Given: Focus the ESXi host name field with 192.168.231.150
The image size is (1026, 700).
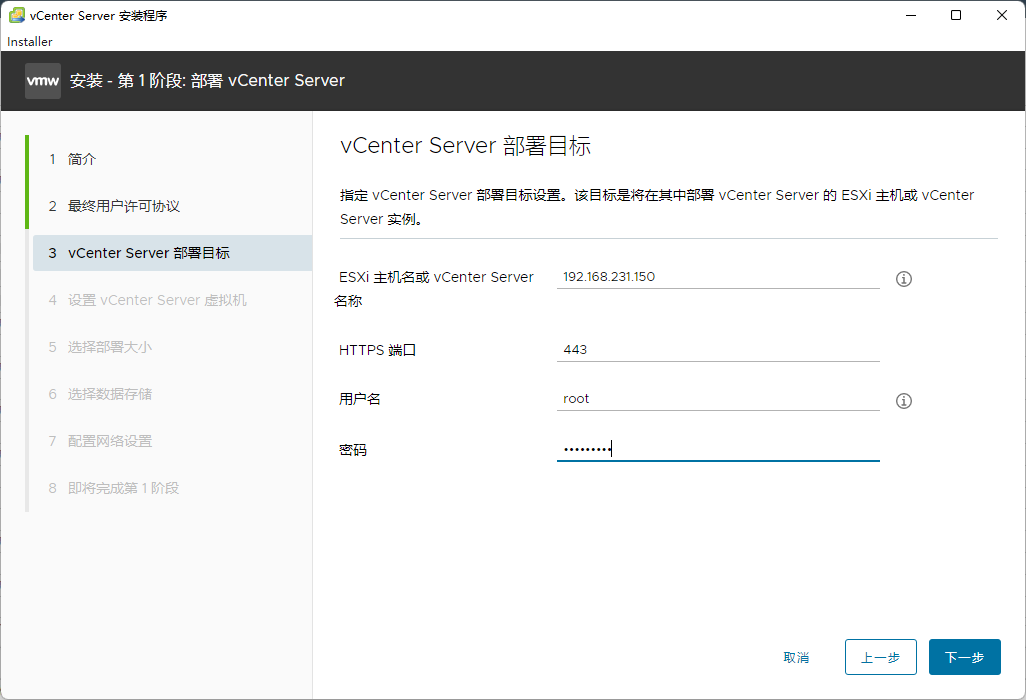Looking at the screenshot, I should pyautogui.click(x=718, y=277).
